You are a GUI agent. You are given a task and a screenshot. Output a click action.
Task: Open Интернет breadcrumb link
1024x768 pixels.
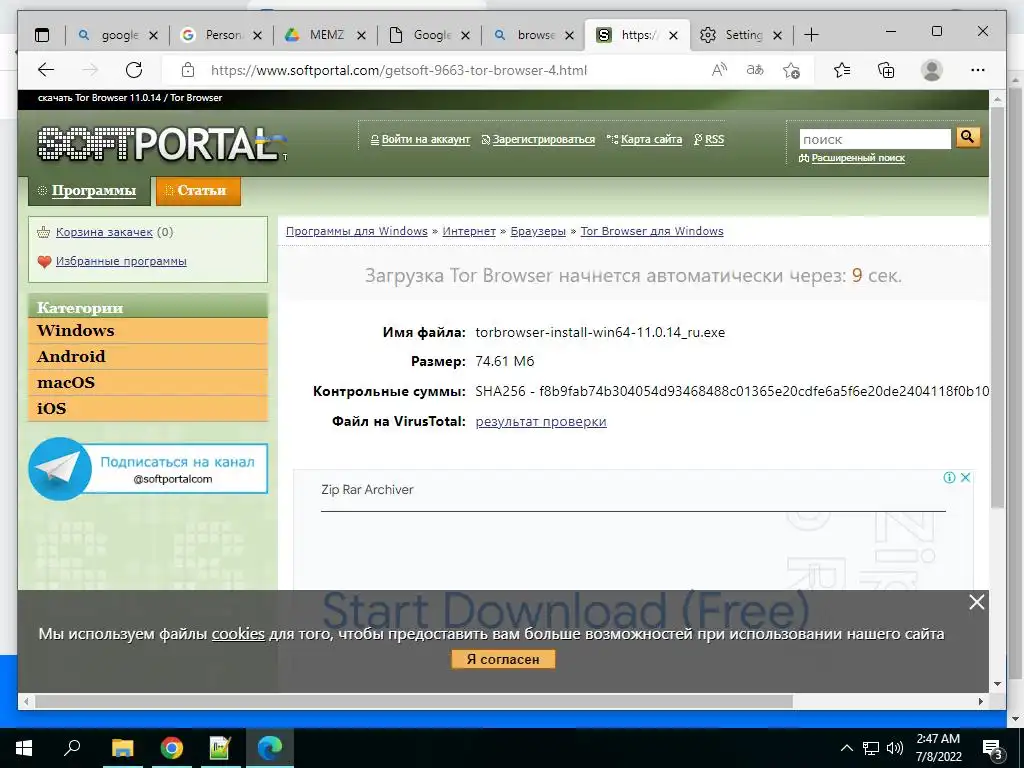click(469, 231)
